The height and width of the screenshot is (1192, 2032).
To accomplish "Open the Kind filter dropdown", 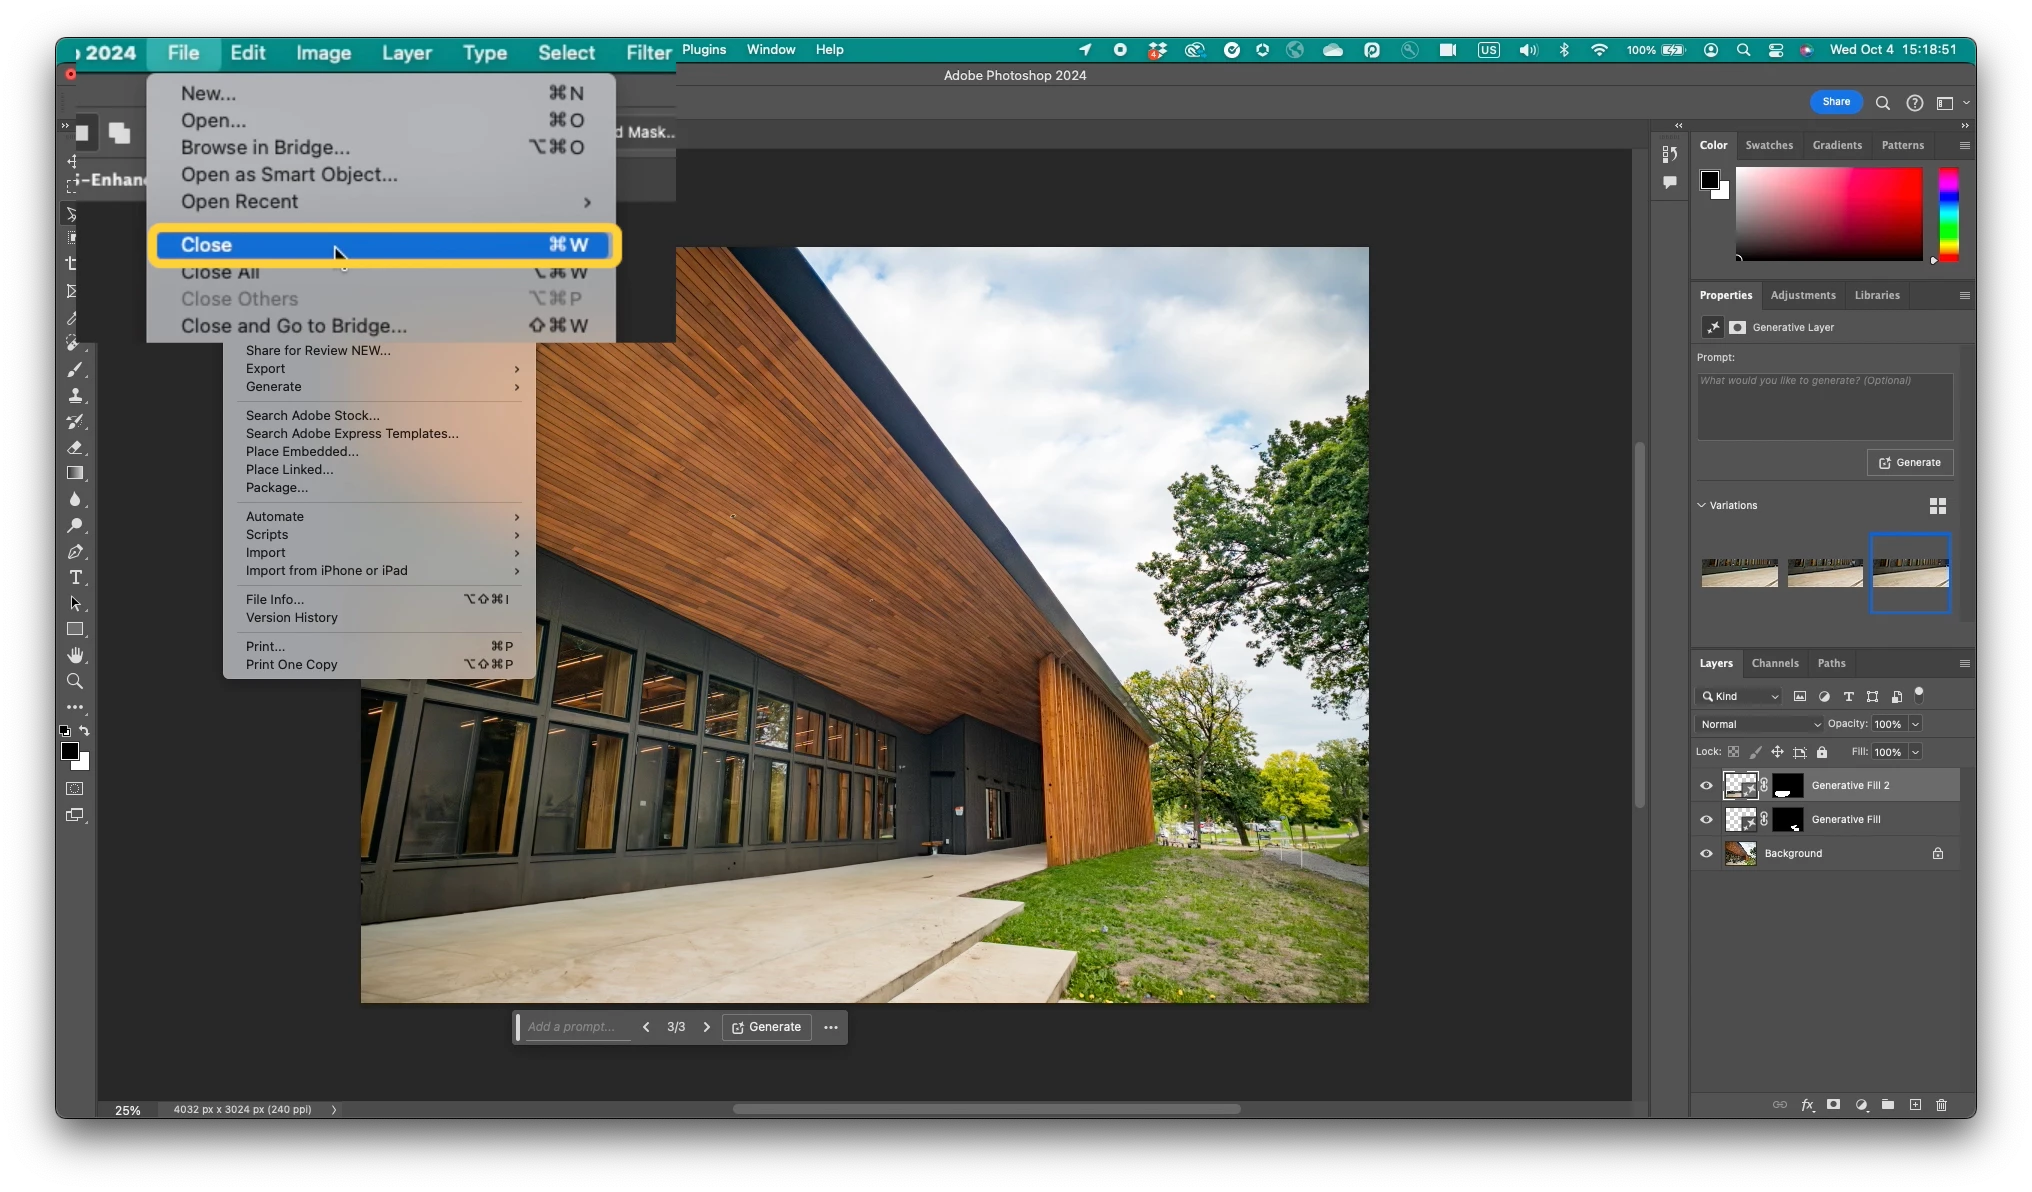I will tap(1740, 696).
